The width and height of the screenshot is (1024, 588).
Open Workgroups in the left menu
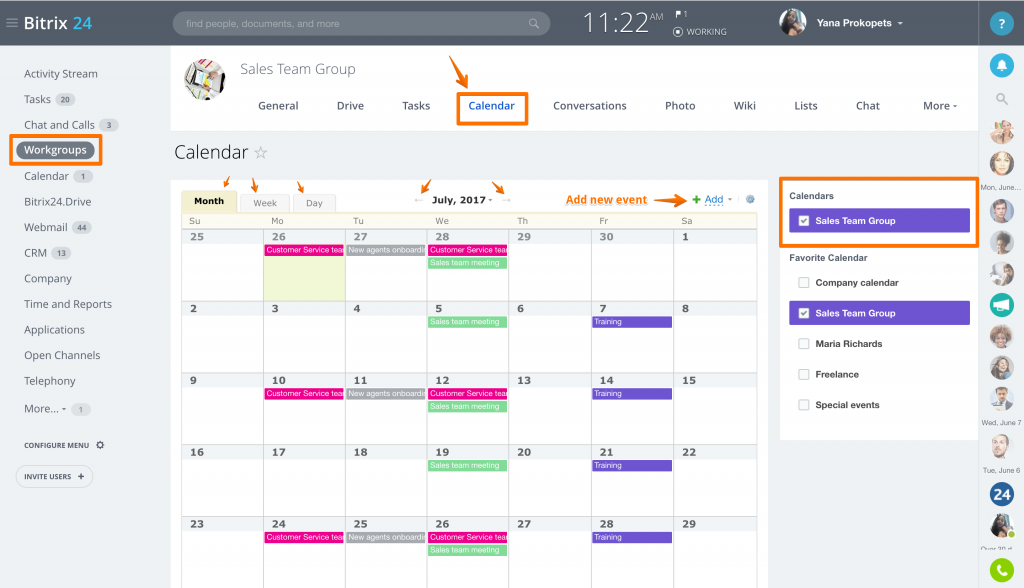tap(56, 150)
